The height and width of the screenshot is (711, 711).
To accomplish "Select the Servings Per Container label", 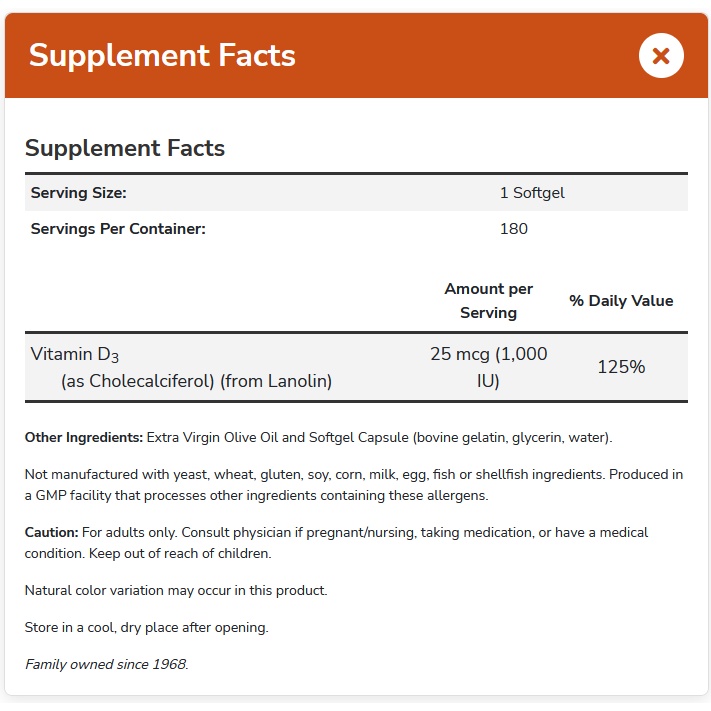I will point(118,229).
